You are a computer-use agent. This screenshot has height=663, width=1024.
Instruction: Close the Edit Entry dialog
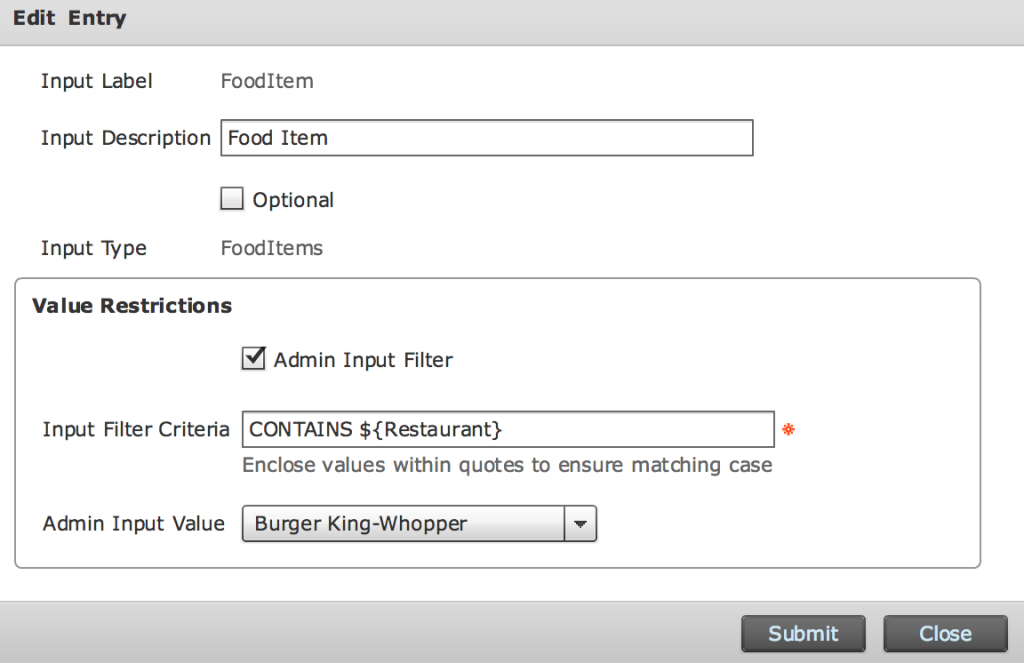944,633
